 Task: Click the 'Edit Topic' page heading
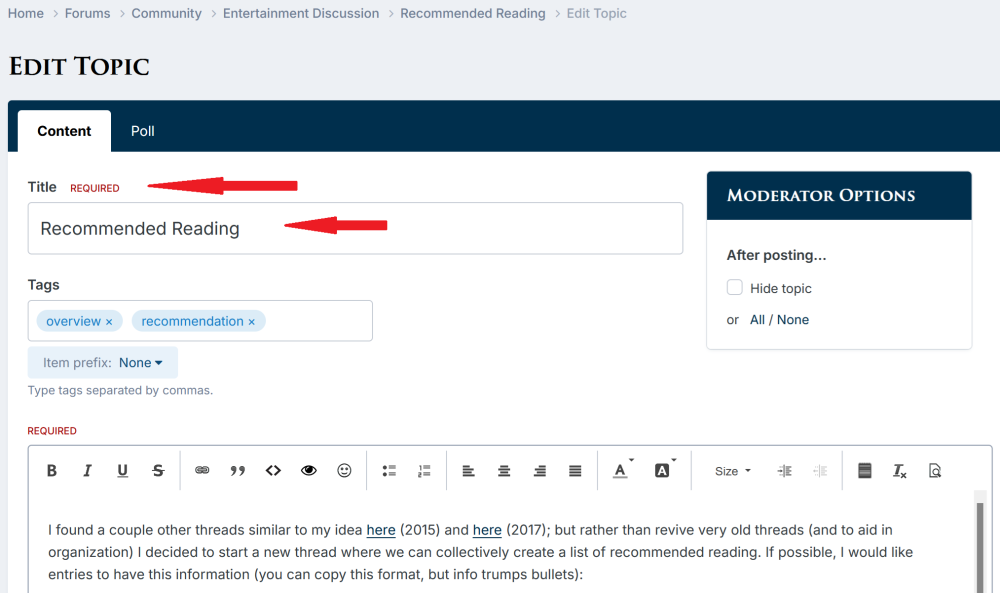pos(79,66)
